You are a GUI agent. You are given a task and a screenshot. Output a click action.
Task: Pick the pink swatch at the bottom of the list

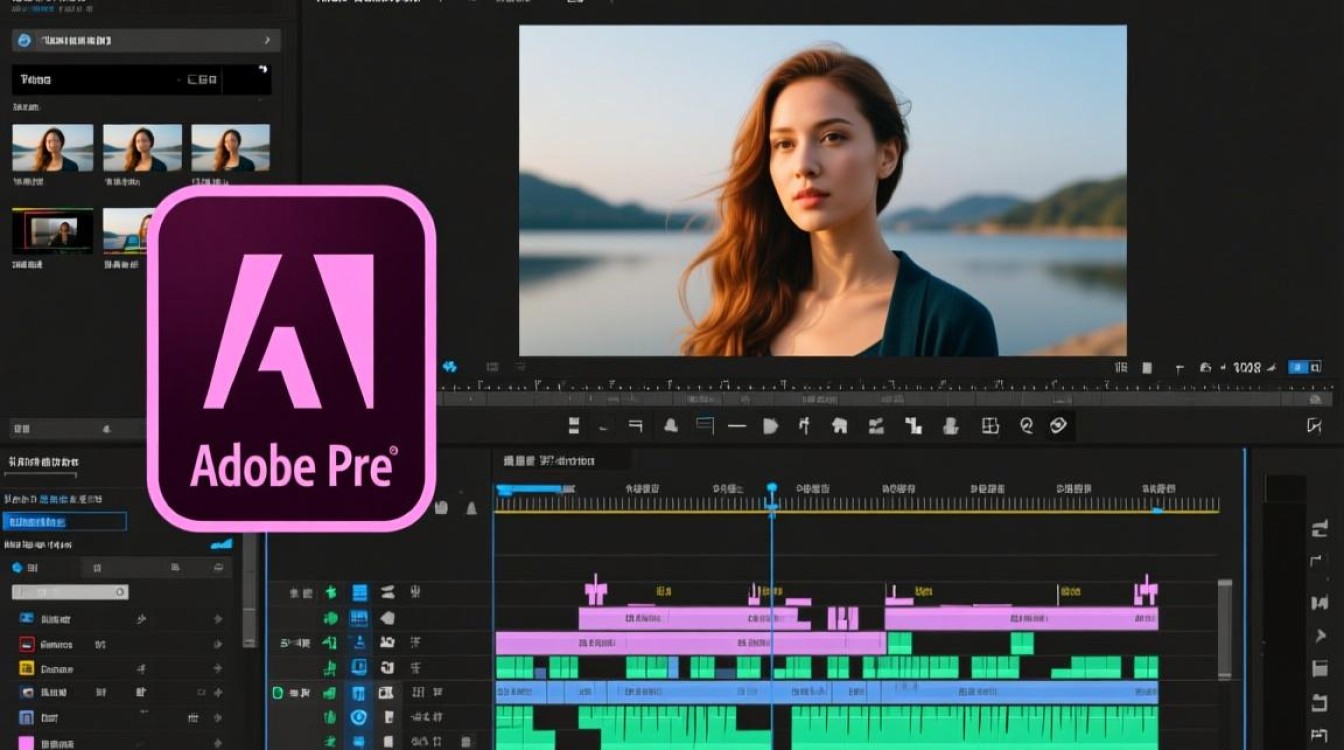[x=26, y=743]
